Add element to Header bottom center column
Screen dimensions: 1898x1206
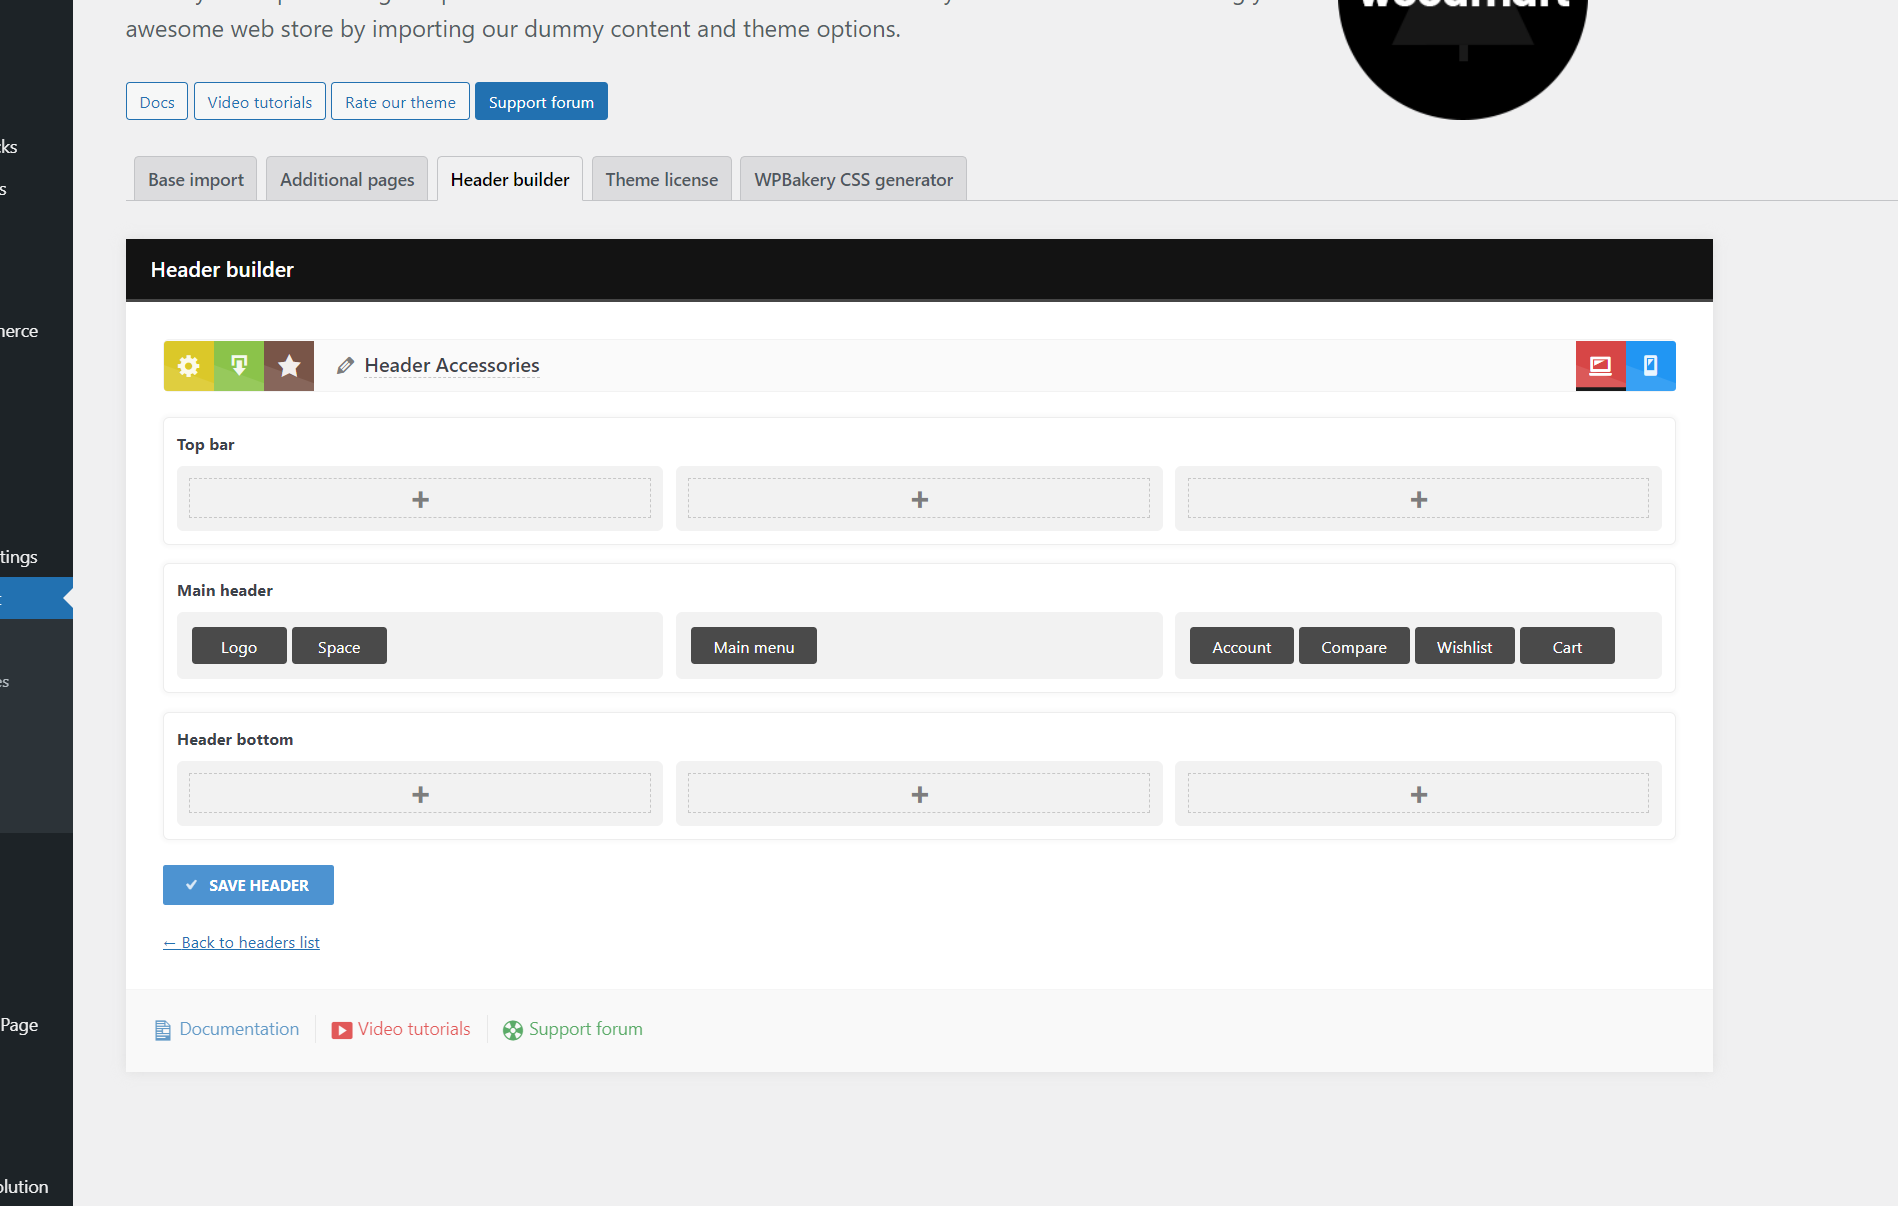click(919, 794)
